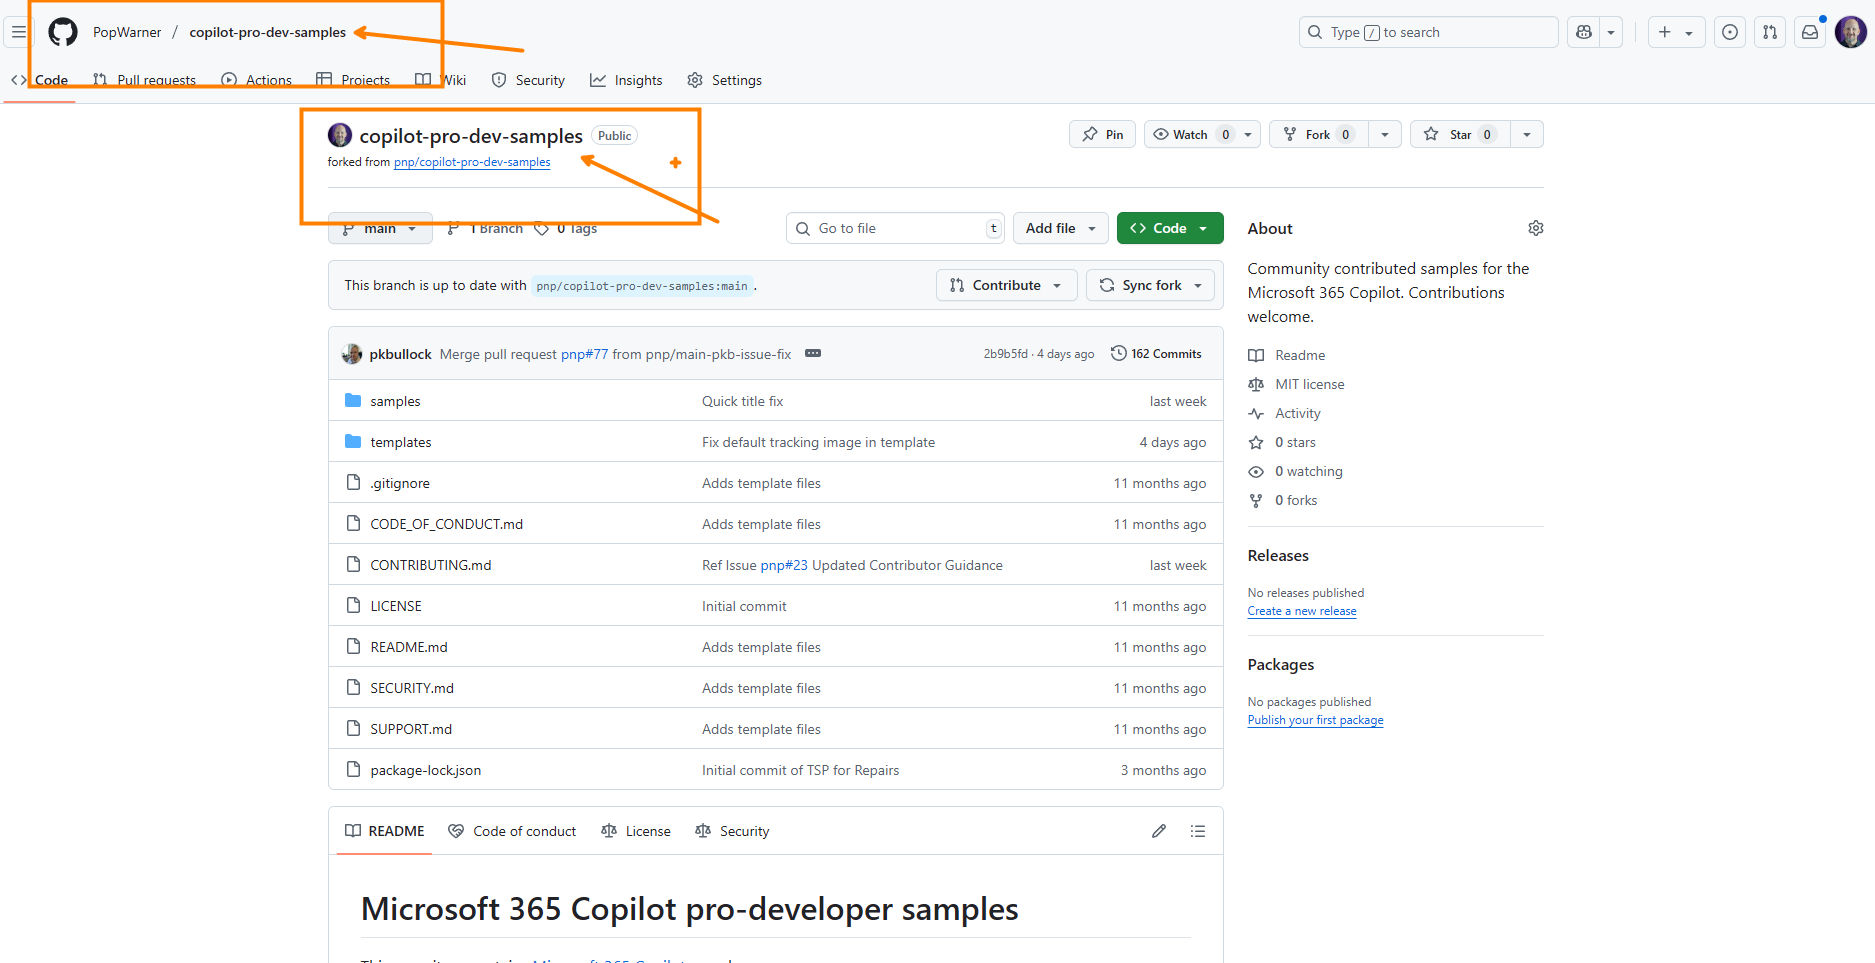Click Publish your first package link
This screenshot has height=963, width=1875.
click(1315, 720)
